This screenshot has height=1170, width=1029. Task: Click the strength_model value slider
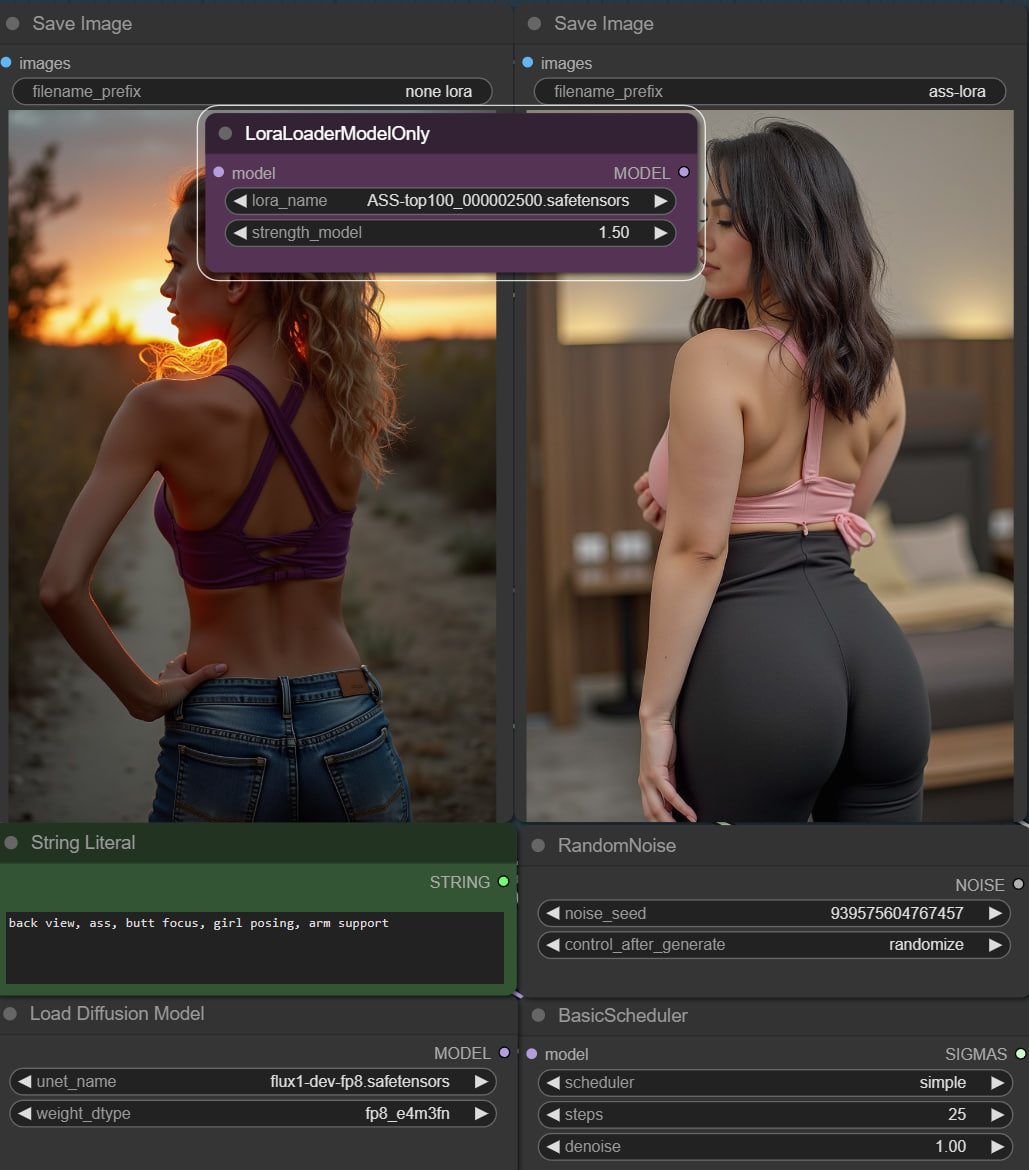click(x=450, y=233)
